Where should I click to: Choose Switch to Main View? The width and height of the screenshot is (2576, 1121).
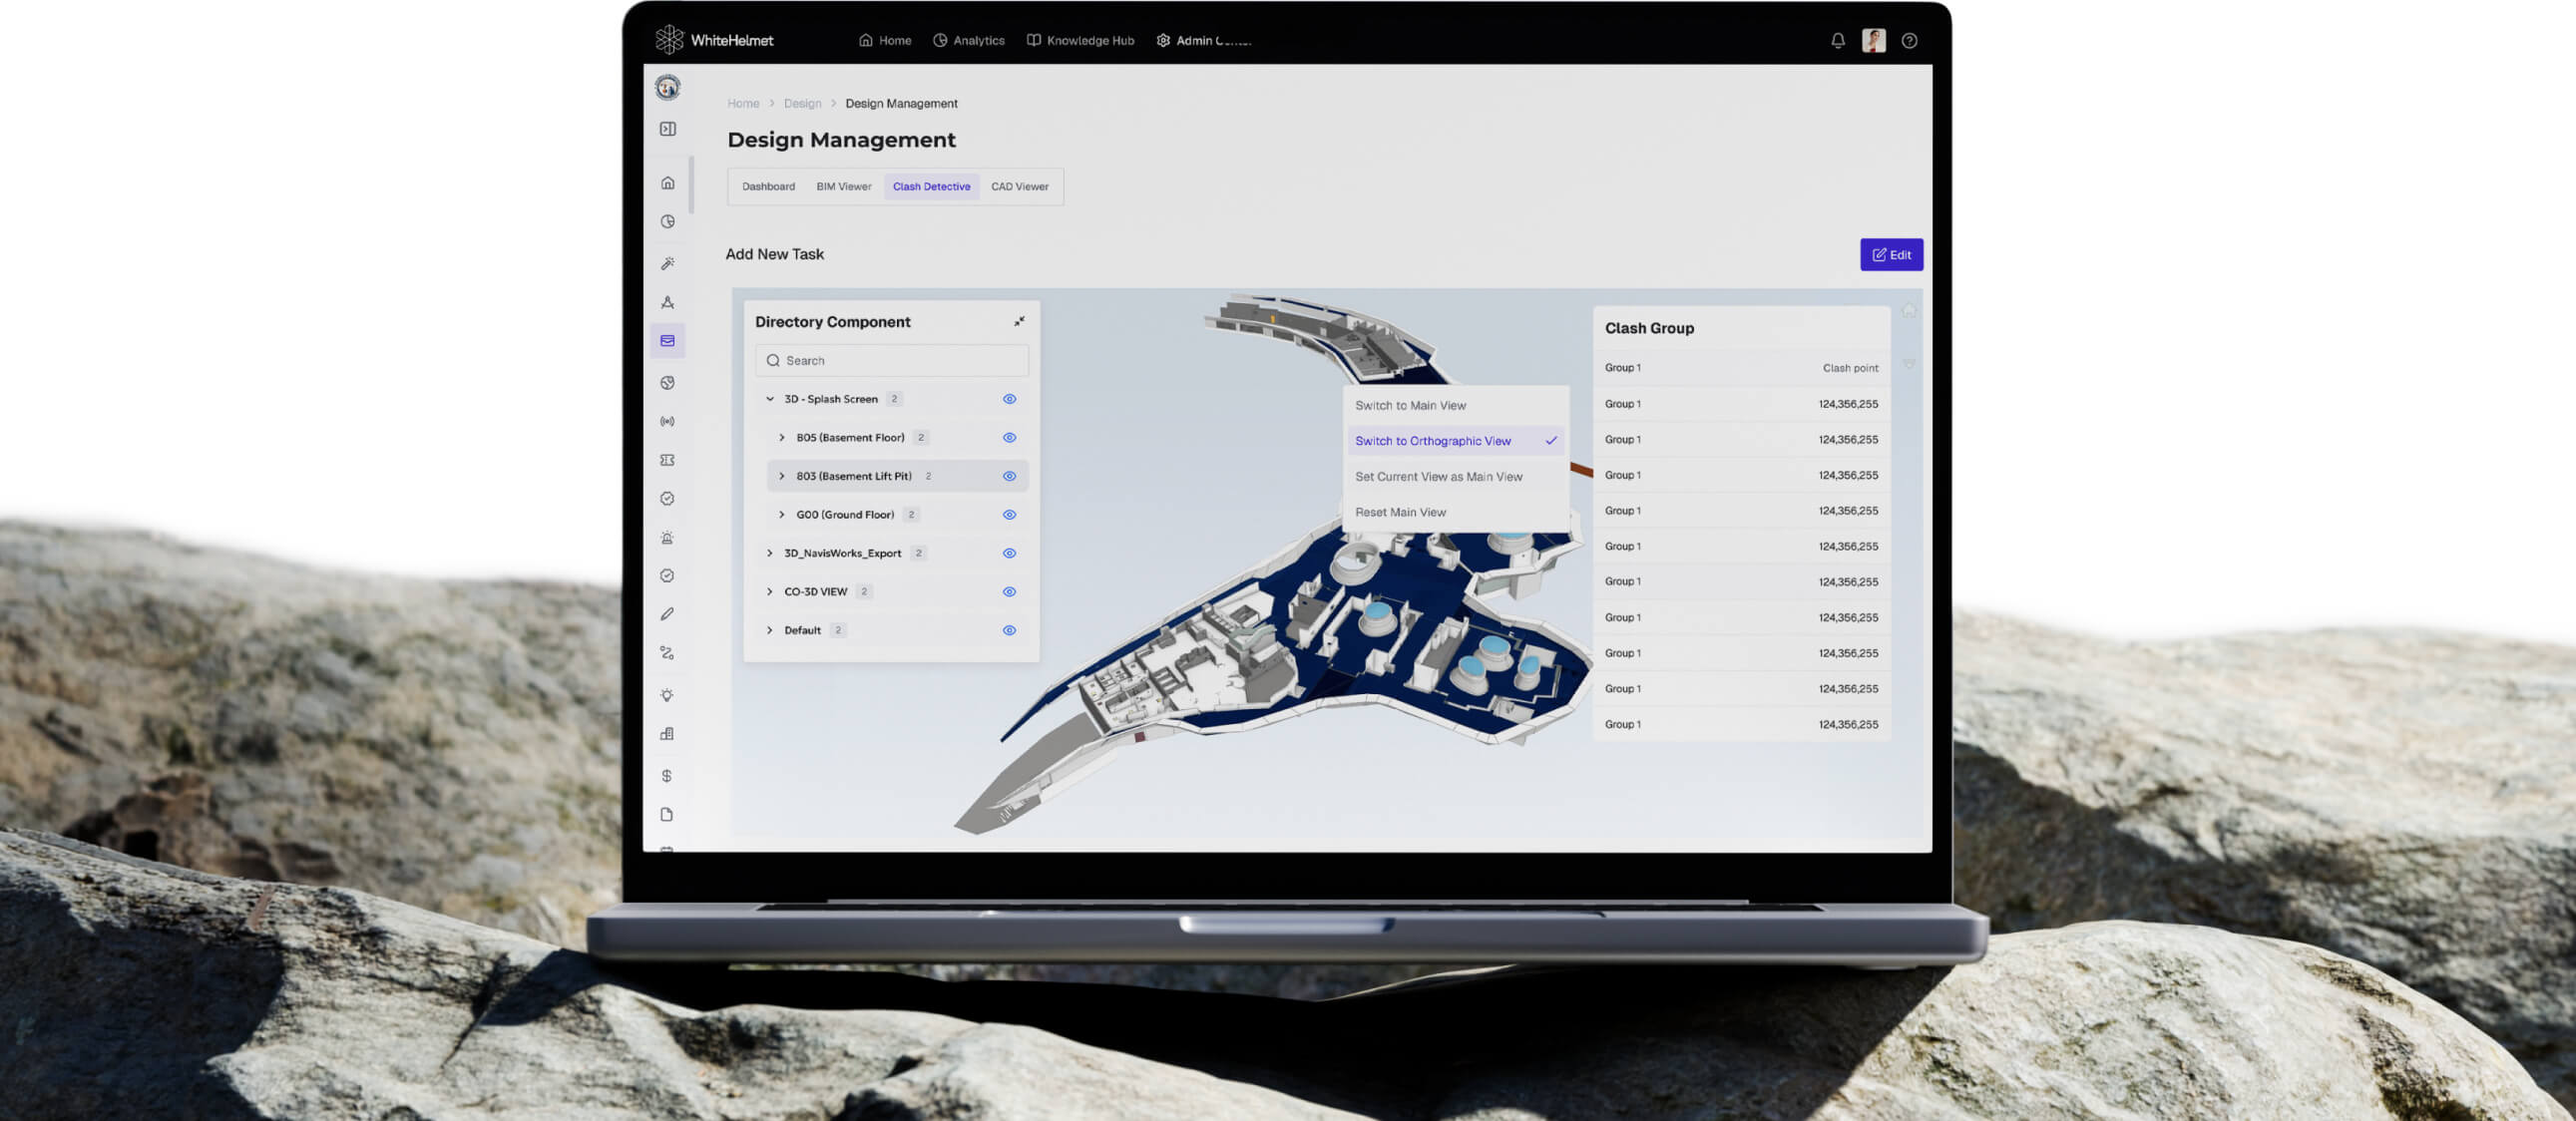(1454, 405)
